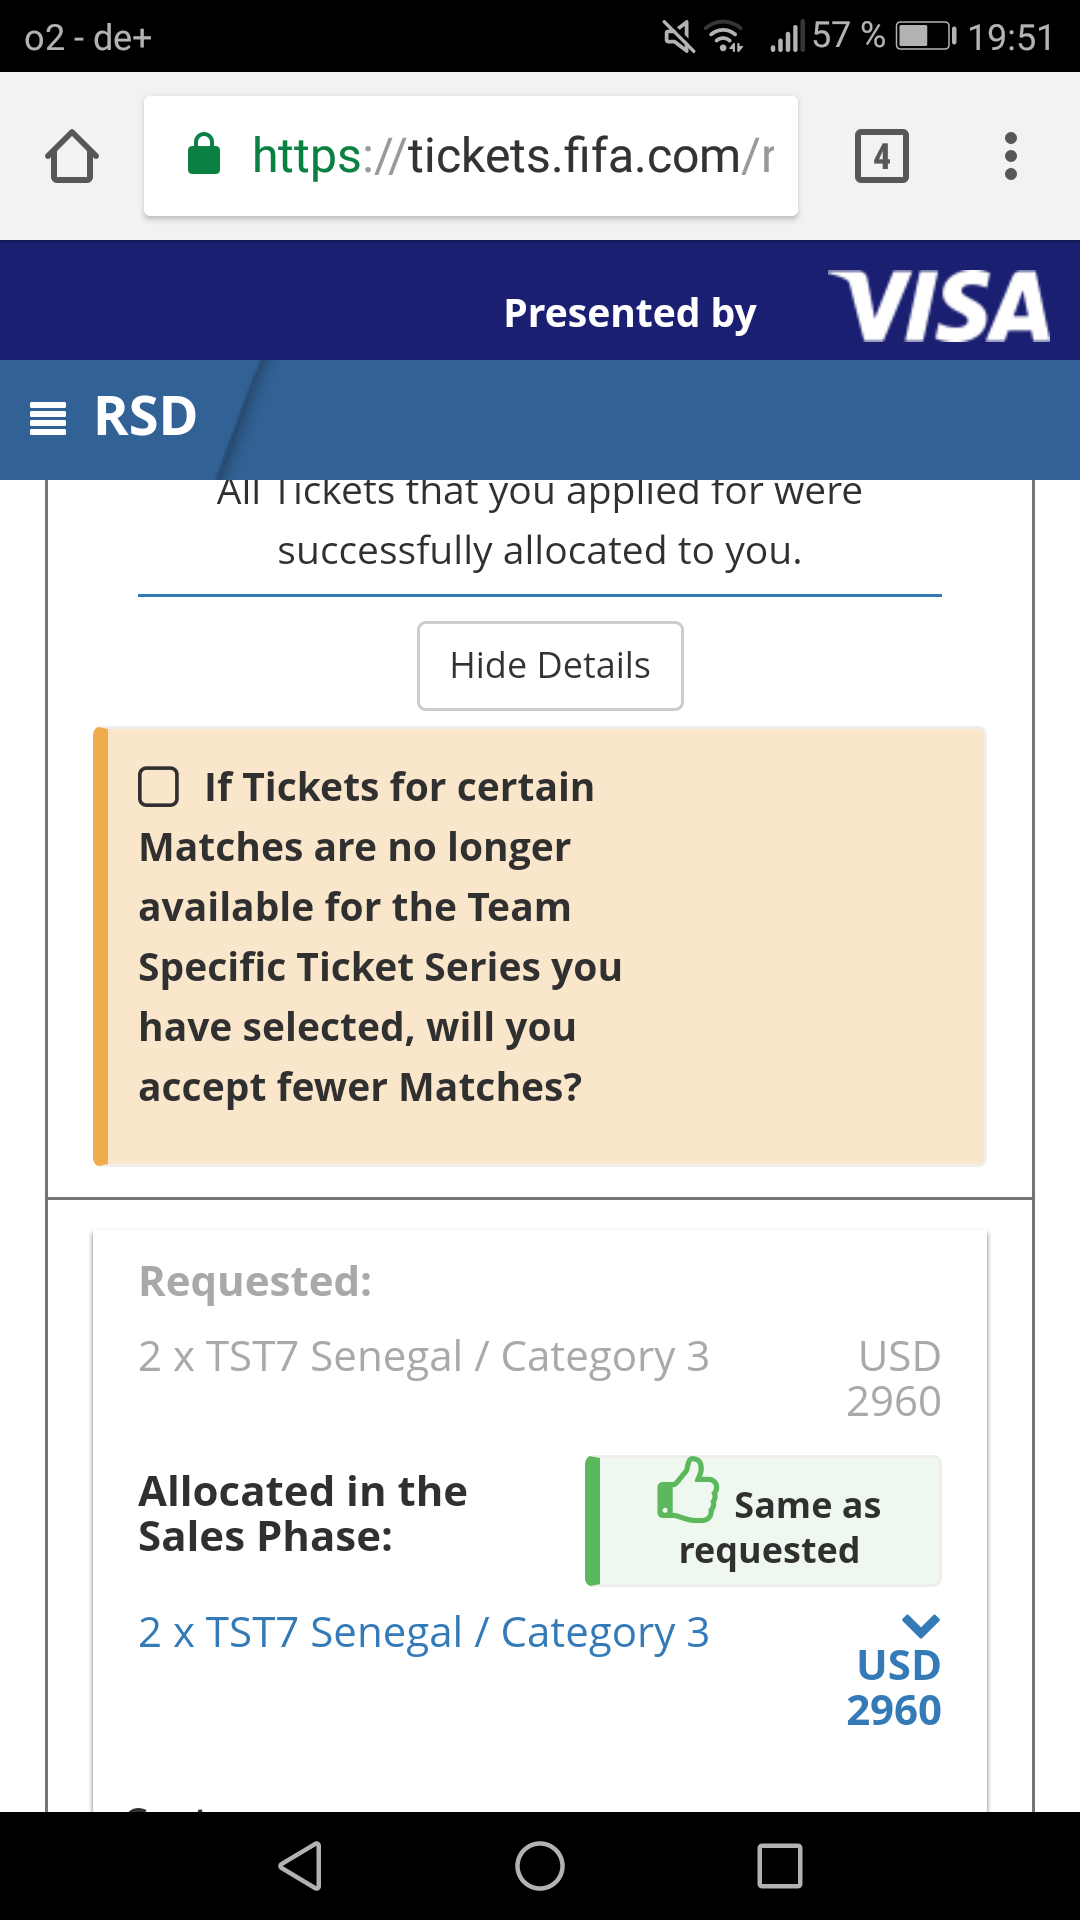Tap the battery indicator in status bar
This screenshot has width=1080, height=1920.
pos(925,37)
